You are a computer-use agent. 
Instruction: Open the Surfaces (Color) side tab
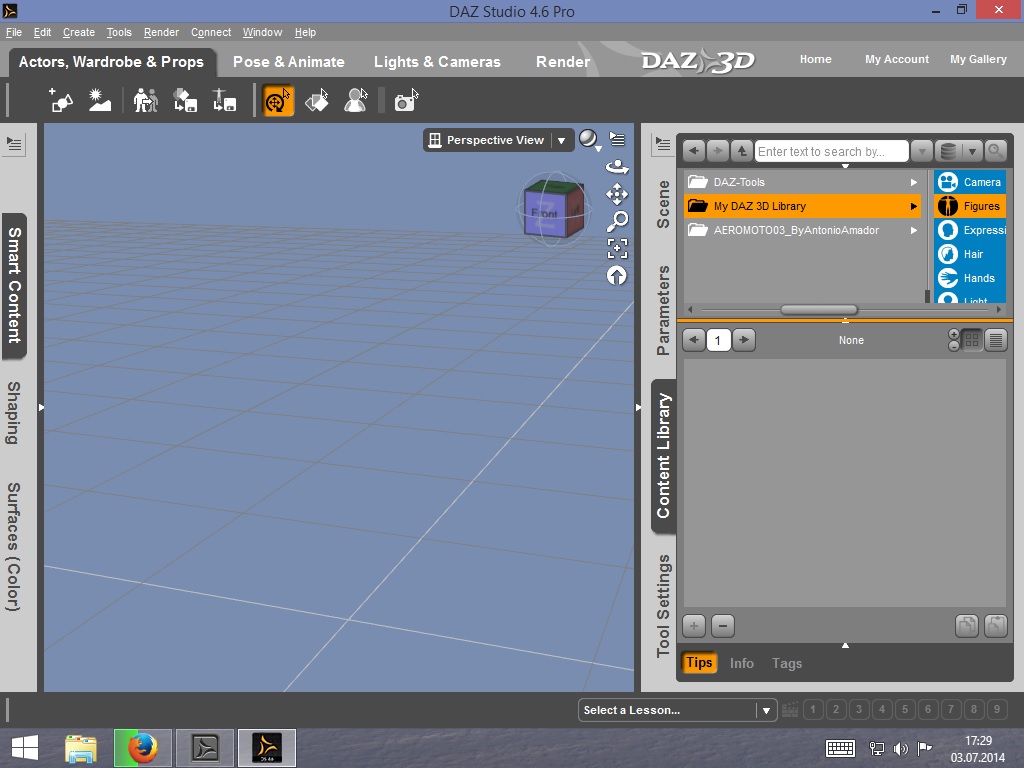(13, 547)
